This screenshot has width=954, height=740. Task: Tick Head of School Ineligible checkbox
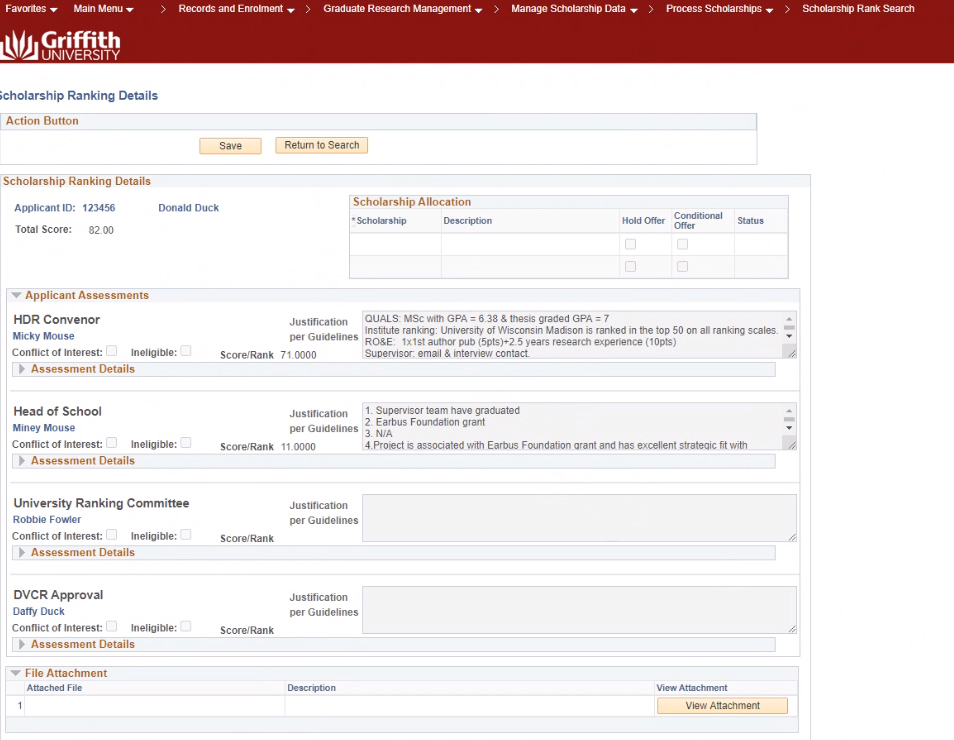pyautogui.click(x=186, y=443)
